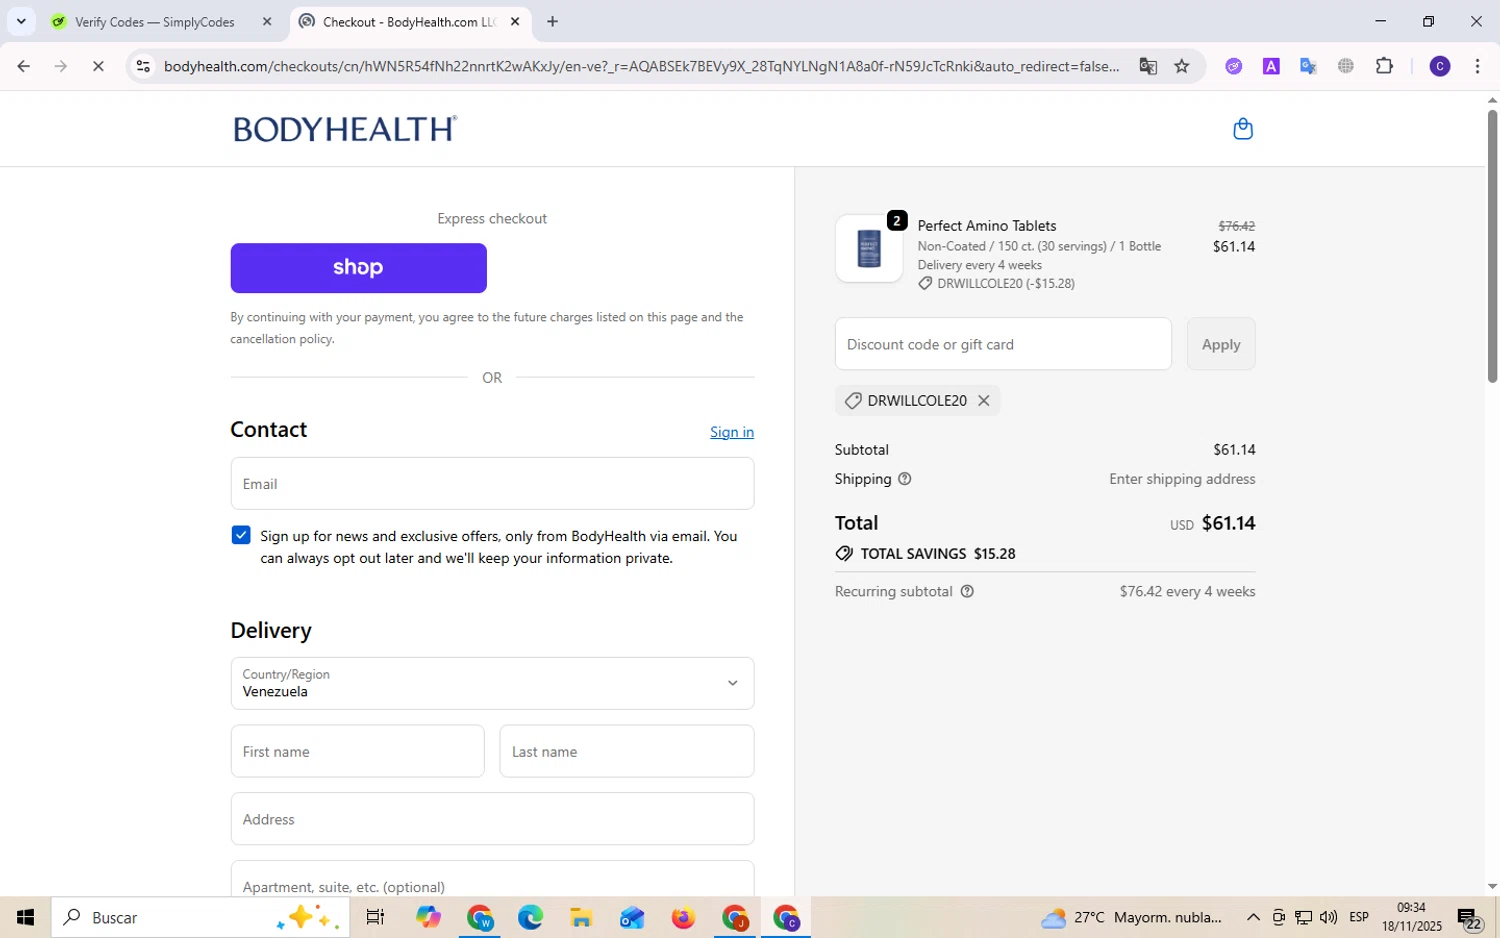Image resolution: width=1500 pixels, height=938 pixels.
Task: Bookmark this page with the star icon
Action: (x=1182, y=66)
